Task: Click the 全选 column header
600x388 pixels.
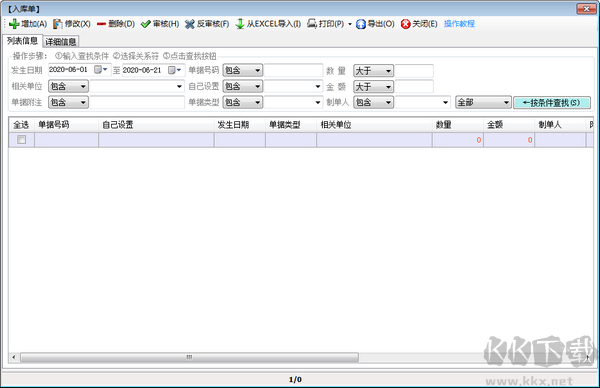Action: click(x=21, y=125)
